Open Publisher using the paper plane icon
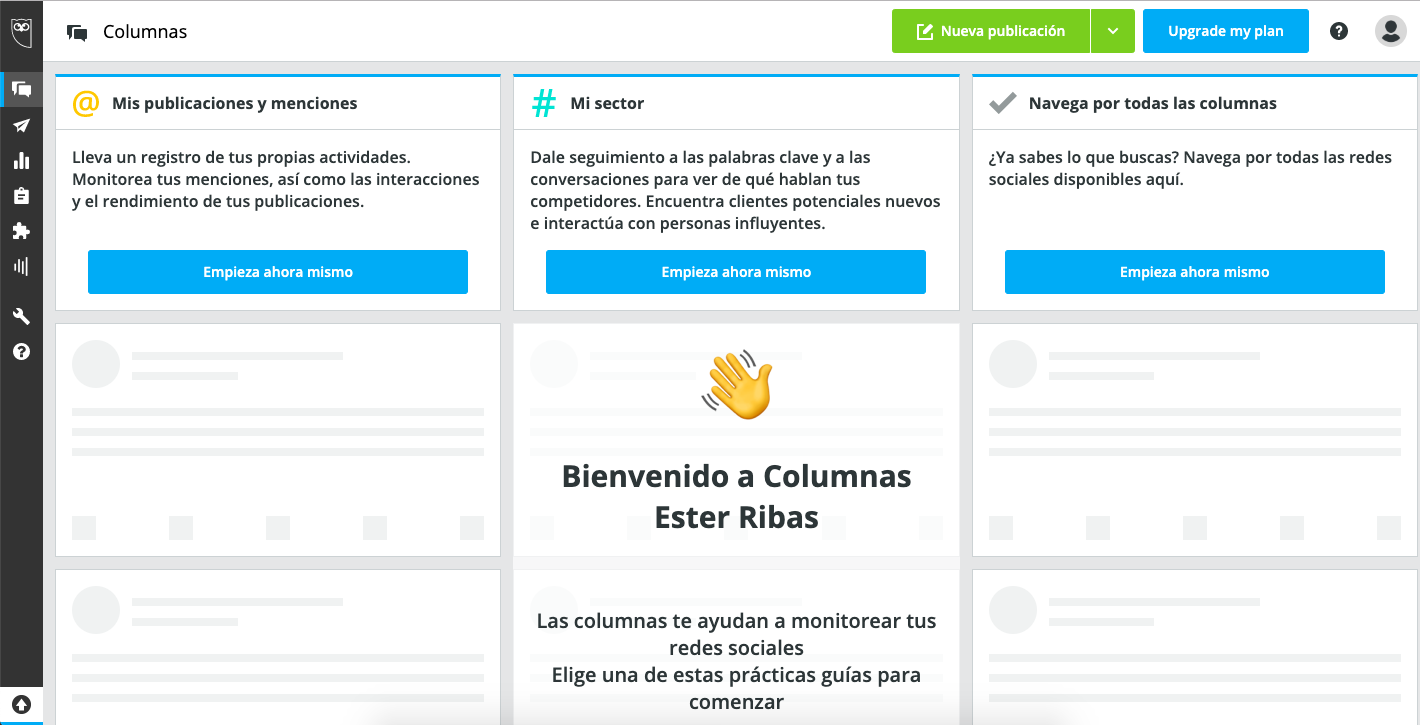This screenshot has height=725, width=1420. point(22,125)
